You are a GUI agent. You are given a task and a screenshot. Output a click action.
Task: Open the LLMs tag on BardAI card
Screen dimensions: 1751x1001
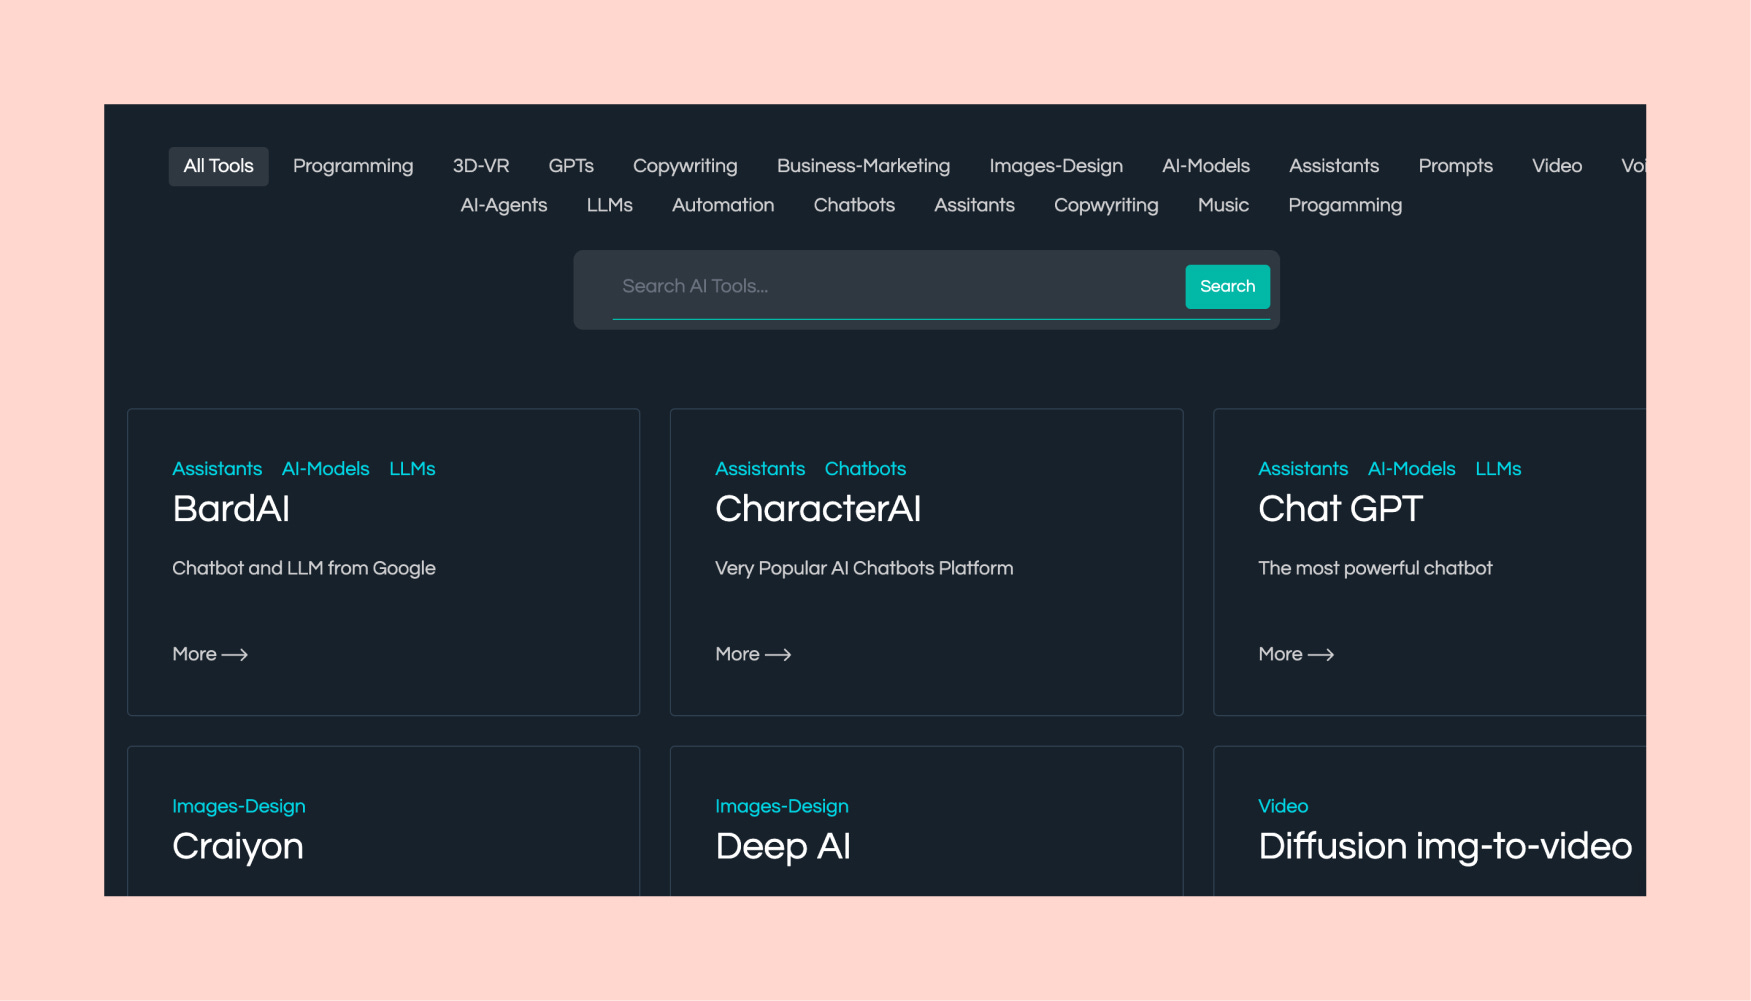(x=412, y=469)
